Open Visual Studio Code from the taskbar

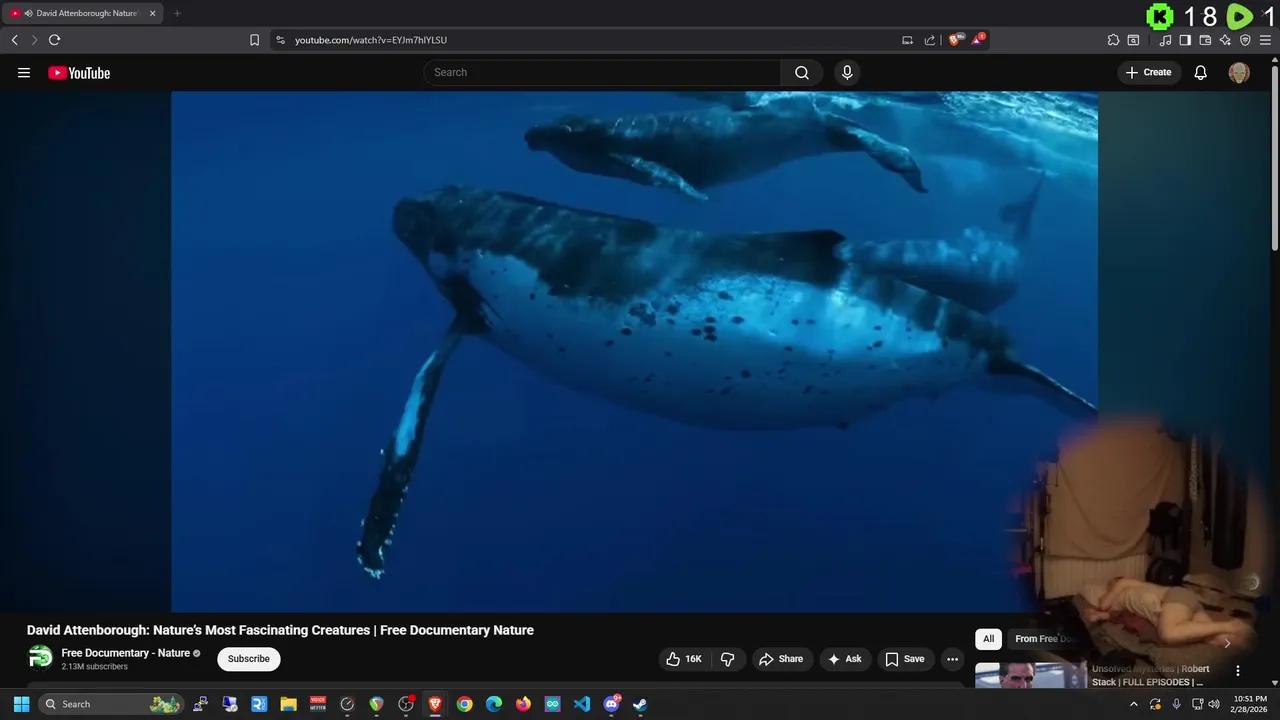pyautogui.click(x=582, y=704)
